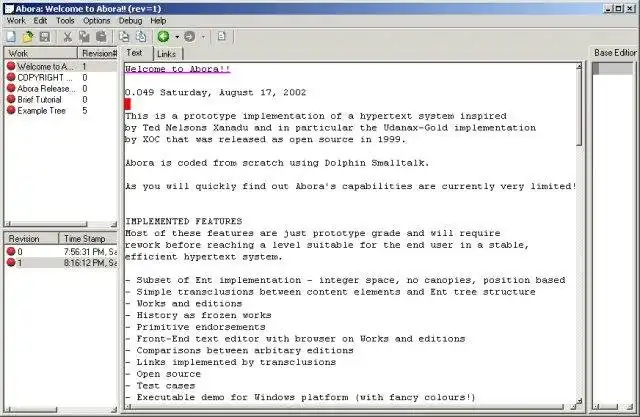
Task: Click the Copy toolbar icon
Action: point(84,37)
